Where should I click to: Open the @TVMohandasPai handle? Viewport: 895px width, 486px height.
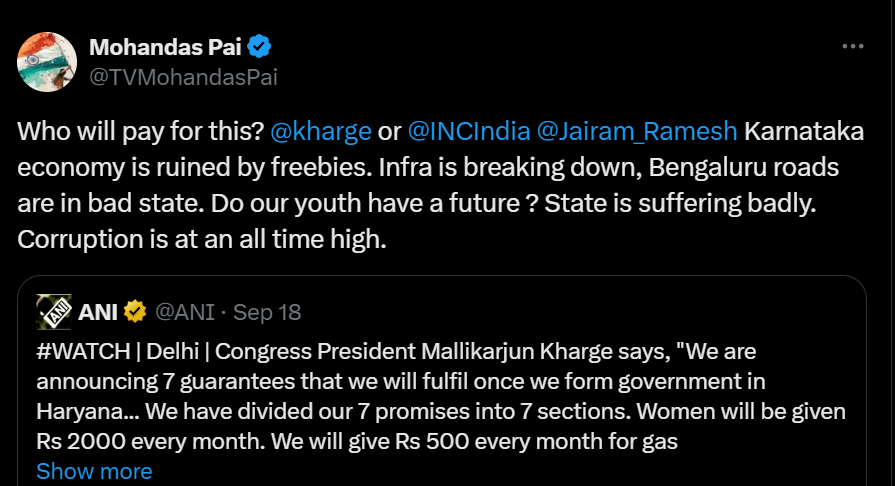(x=184, y=77)
